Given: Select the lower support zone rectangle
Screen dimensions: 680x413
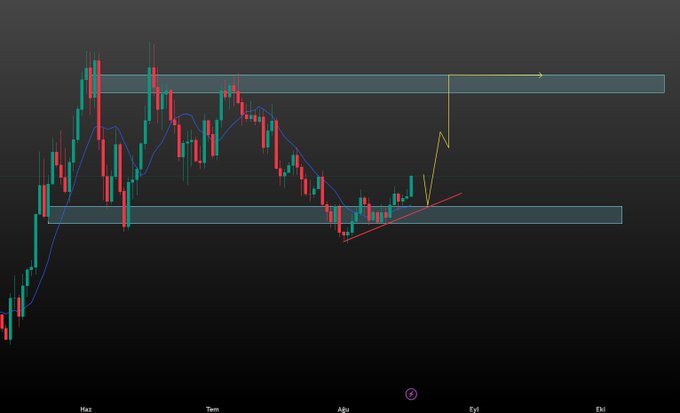Looking at the screenshot, I should pyautogui.click(x=335, y=215).
